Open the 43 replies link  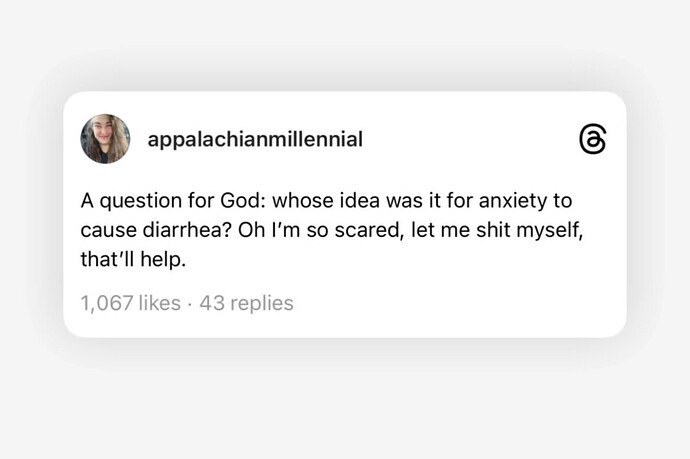point(247,302)
